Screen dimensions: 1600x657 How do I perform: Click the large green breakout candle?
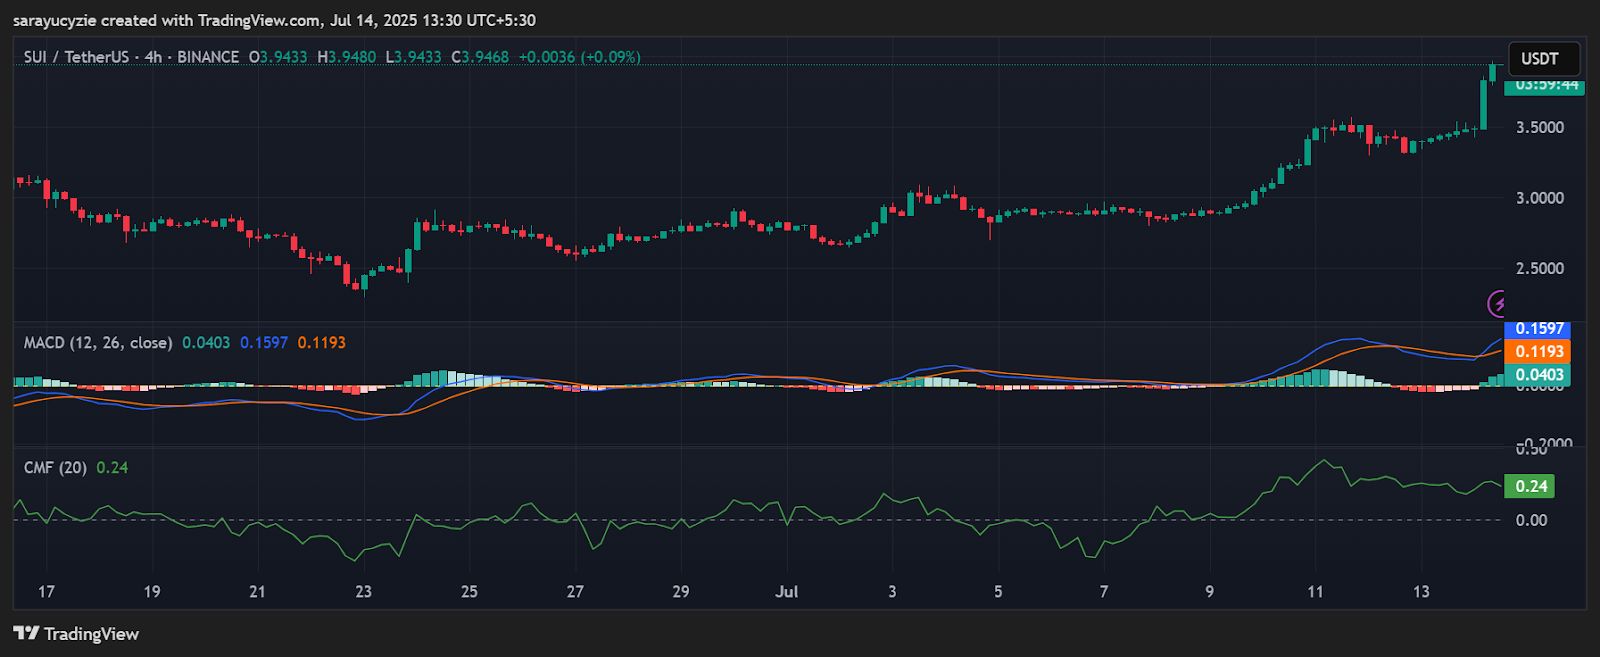tap(1483, 105)
